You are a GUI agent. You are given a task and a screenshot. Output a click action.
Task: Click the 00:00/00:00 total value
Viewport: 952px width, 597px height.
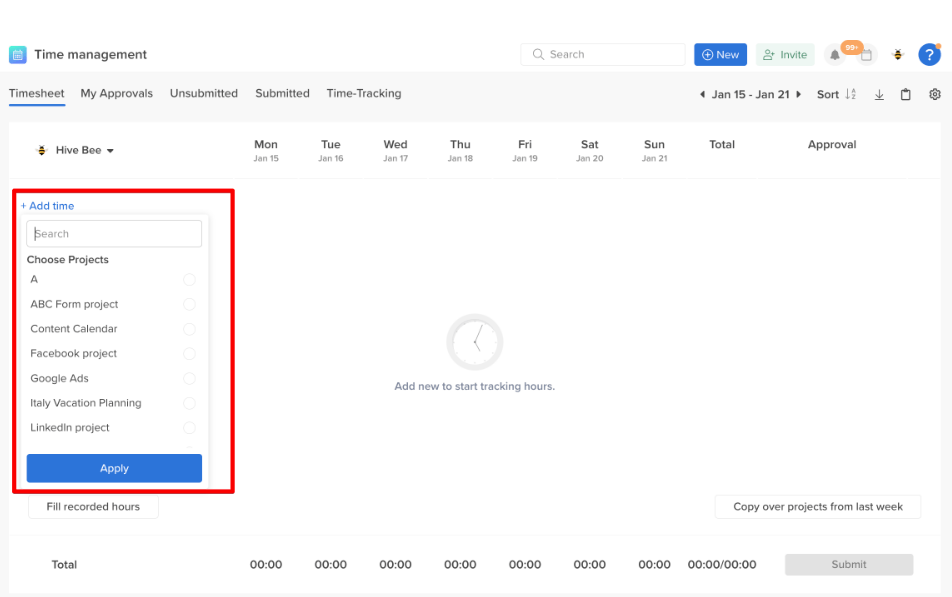[722, 564]
